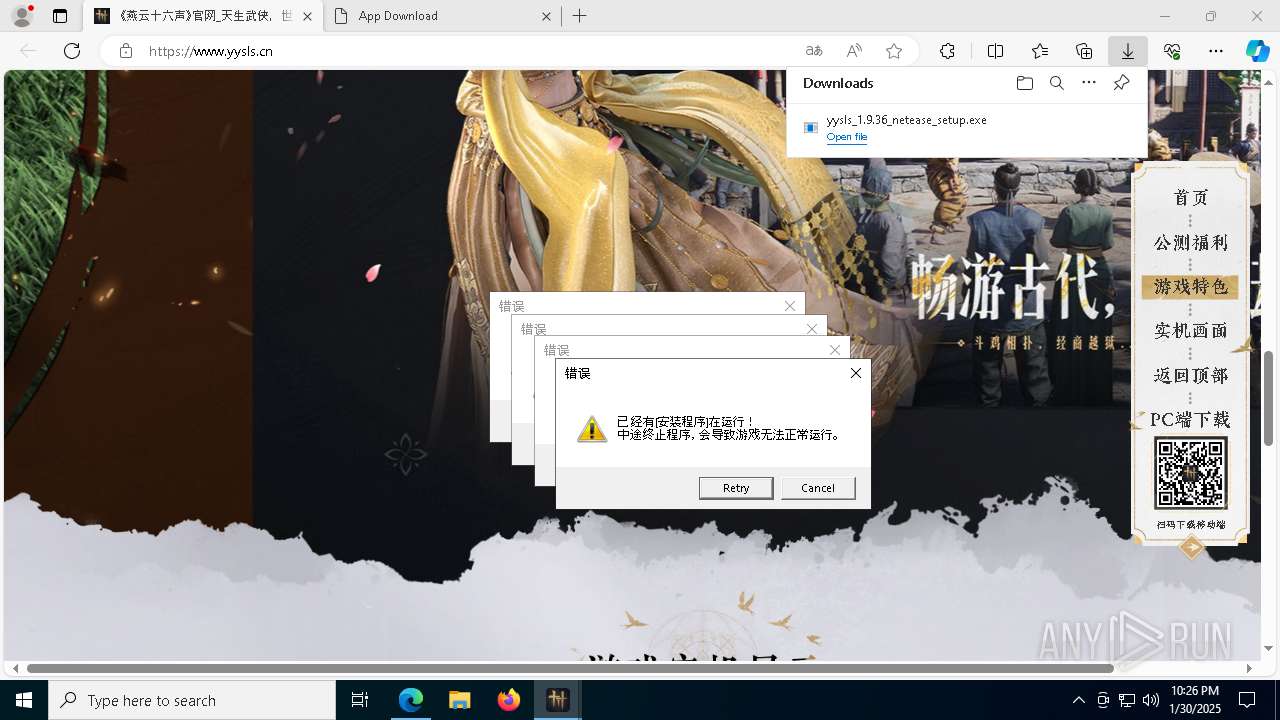Open the tab actions menu icon
The image size is (1280, 720).
pos(60,16)
